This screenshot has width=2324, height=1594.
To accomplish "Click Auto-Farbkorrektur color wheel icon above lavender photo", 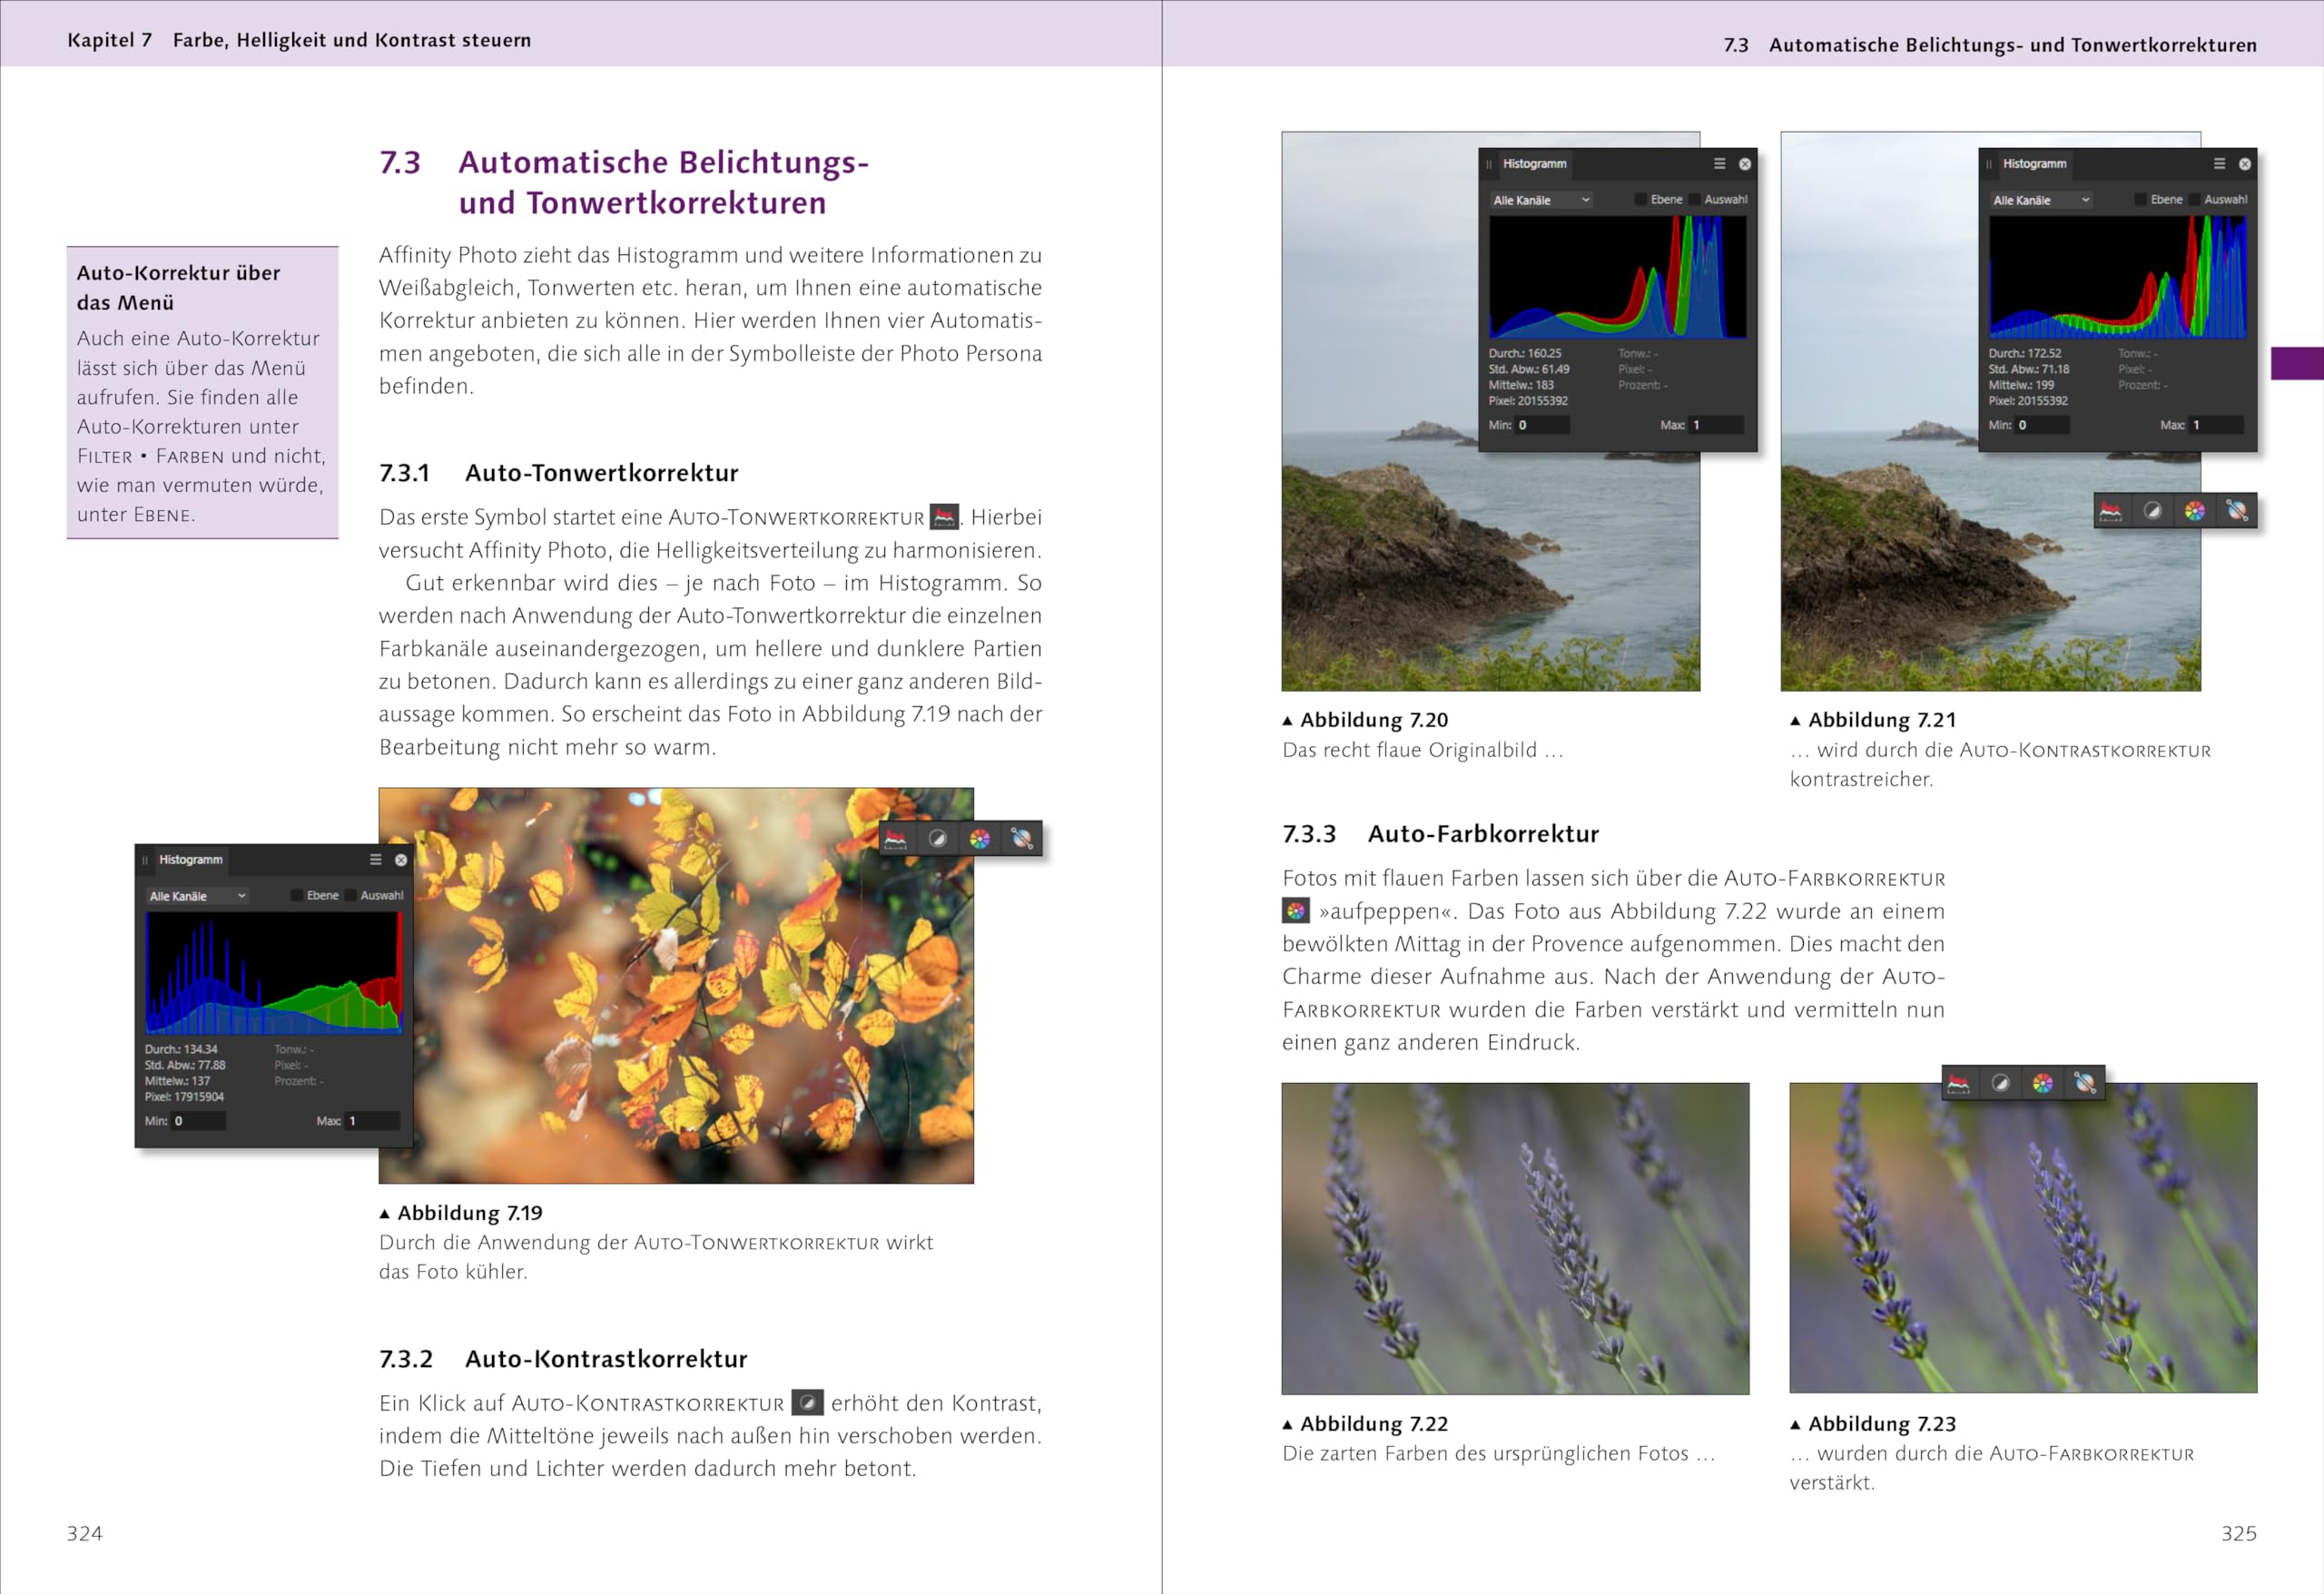I will click(x=2043, y=1083).
